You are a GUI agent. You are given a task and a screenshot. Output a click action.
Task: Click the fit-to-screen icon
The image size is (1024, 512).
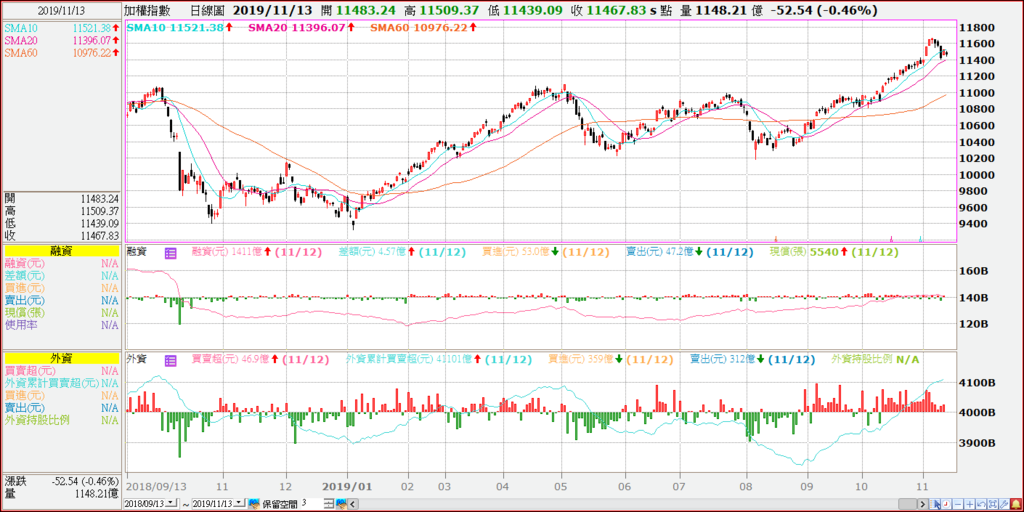click(993, 504)
